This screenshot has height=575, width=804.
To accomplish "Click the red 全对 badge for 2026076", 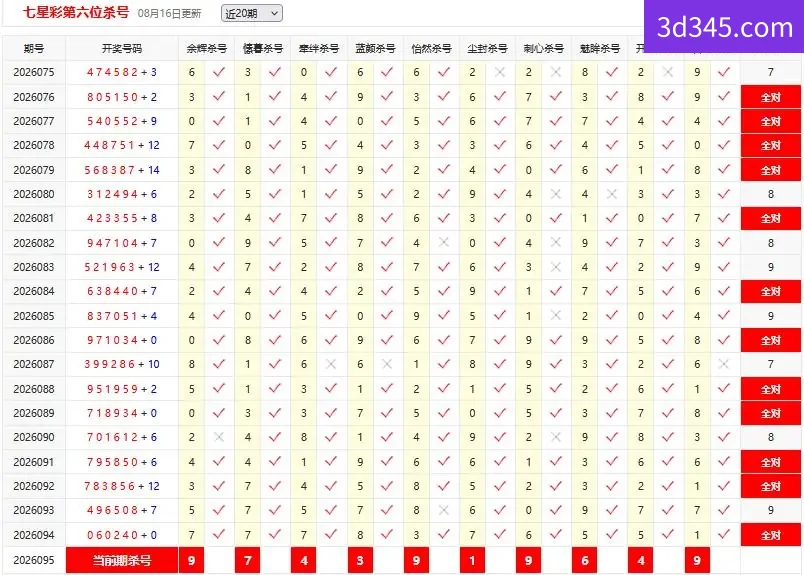I will point(771,97).
